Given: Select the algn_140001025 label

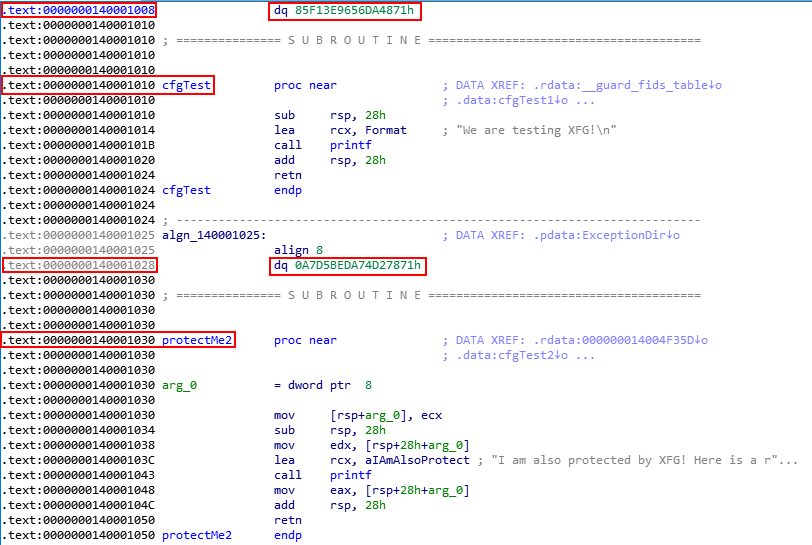Looking at the screenshot, I should click(x=214, y=235).
